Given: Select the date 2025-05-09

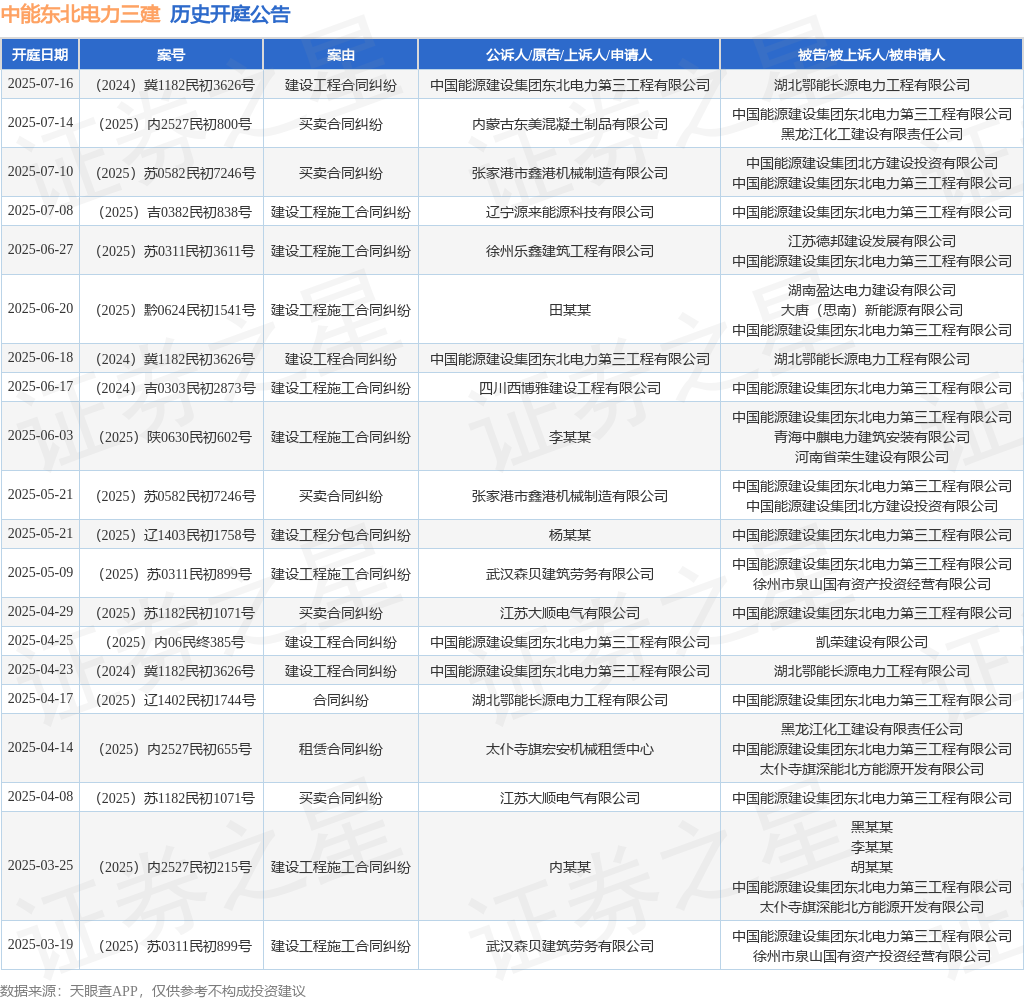Looking at the screenshot, I should (40, 573).
